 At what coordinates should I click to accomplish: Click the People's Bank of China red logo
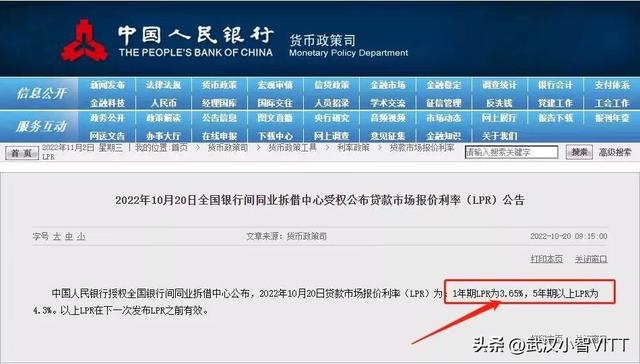[84, 41]
